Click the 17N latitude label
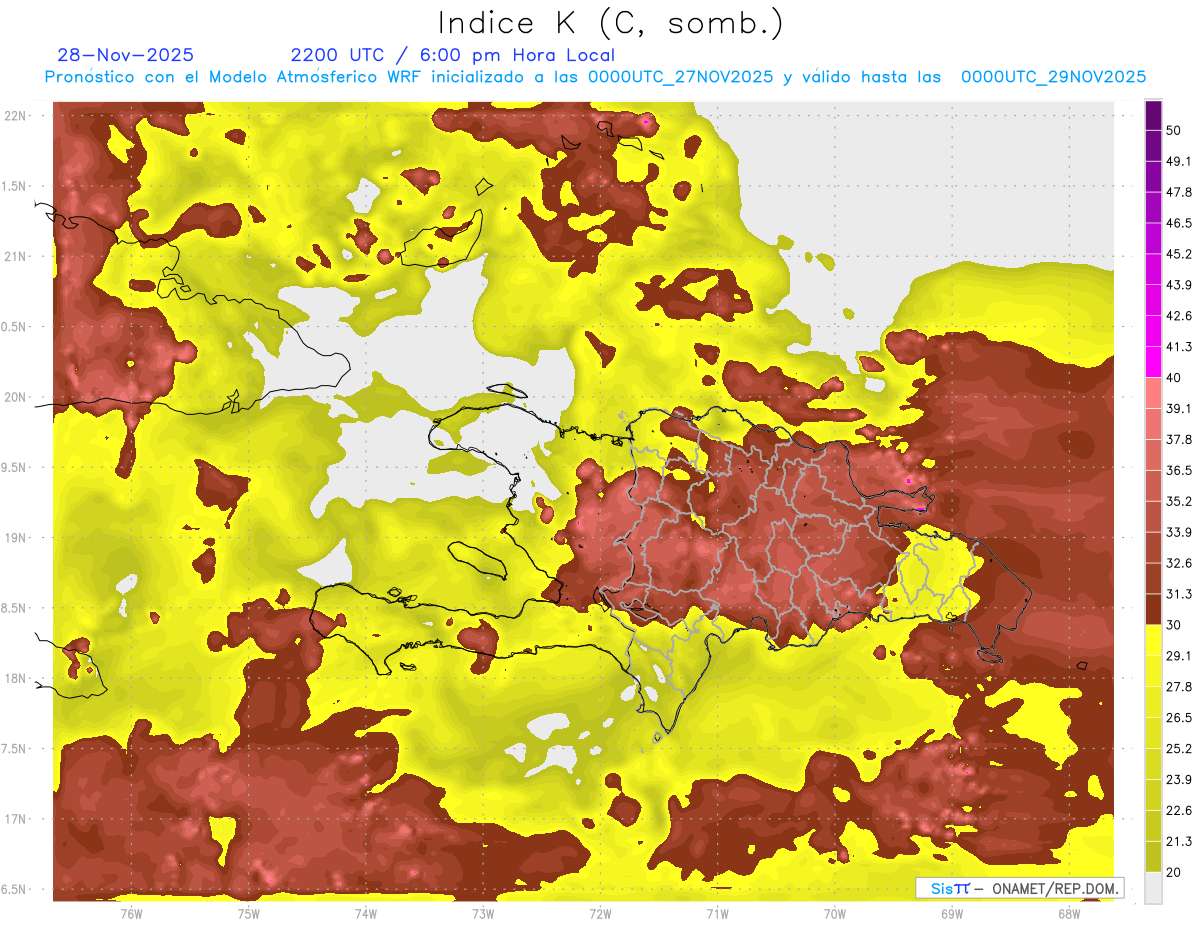 17,819
